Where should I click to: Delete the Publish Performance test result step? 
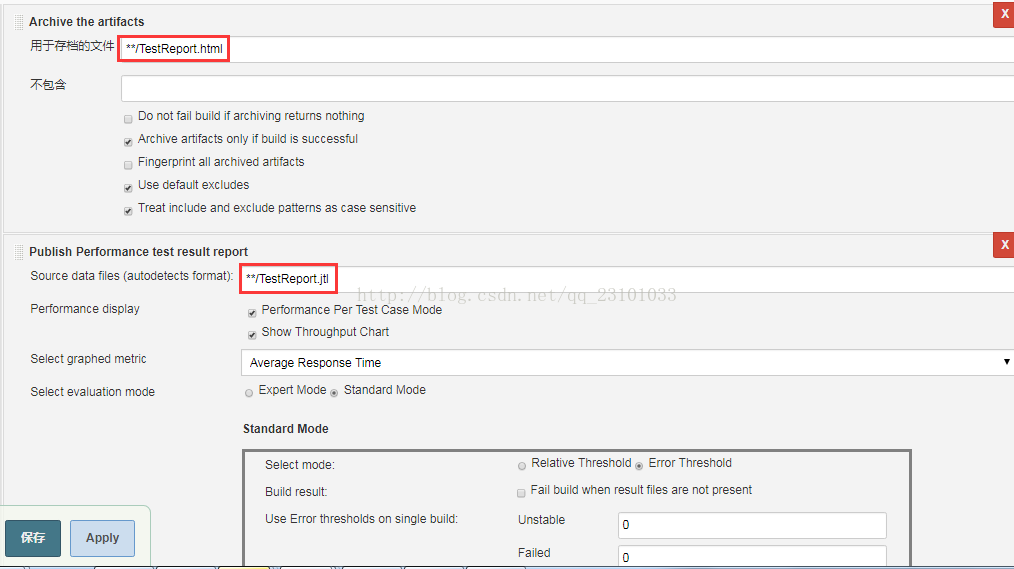[1004, 244]
